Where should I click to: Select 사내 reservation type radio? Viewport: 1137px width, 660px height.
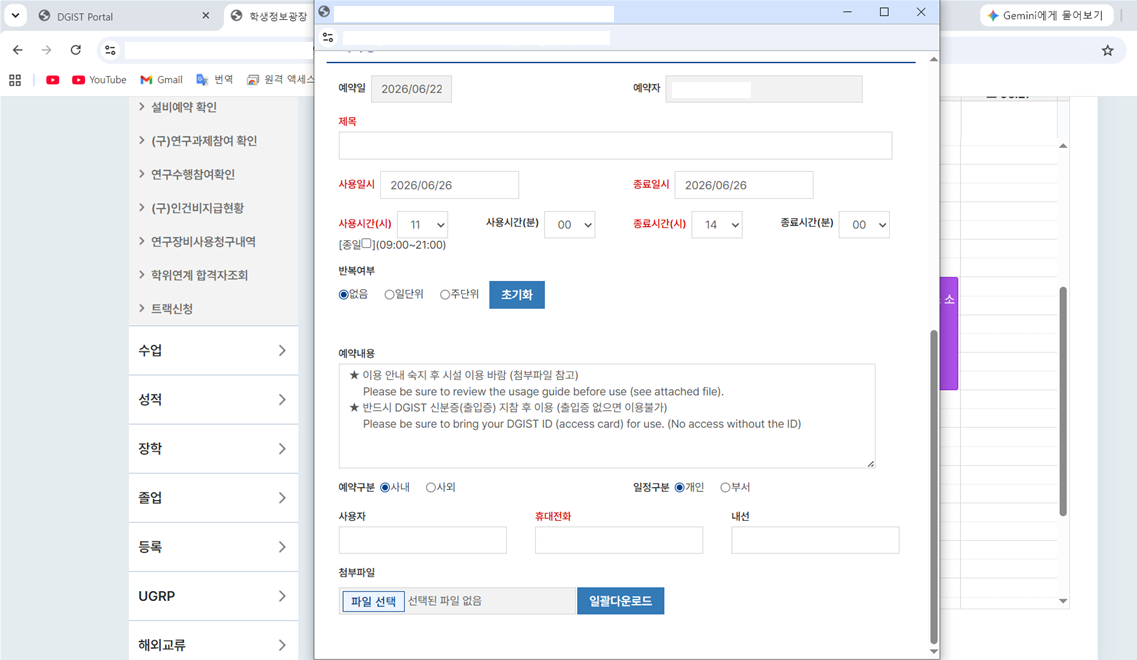click(x=385, y=487)
